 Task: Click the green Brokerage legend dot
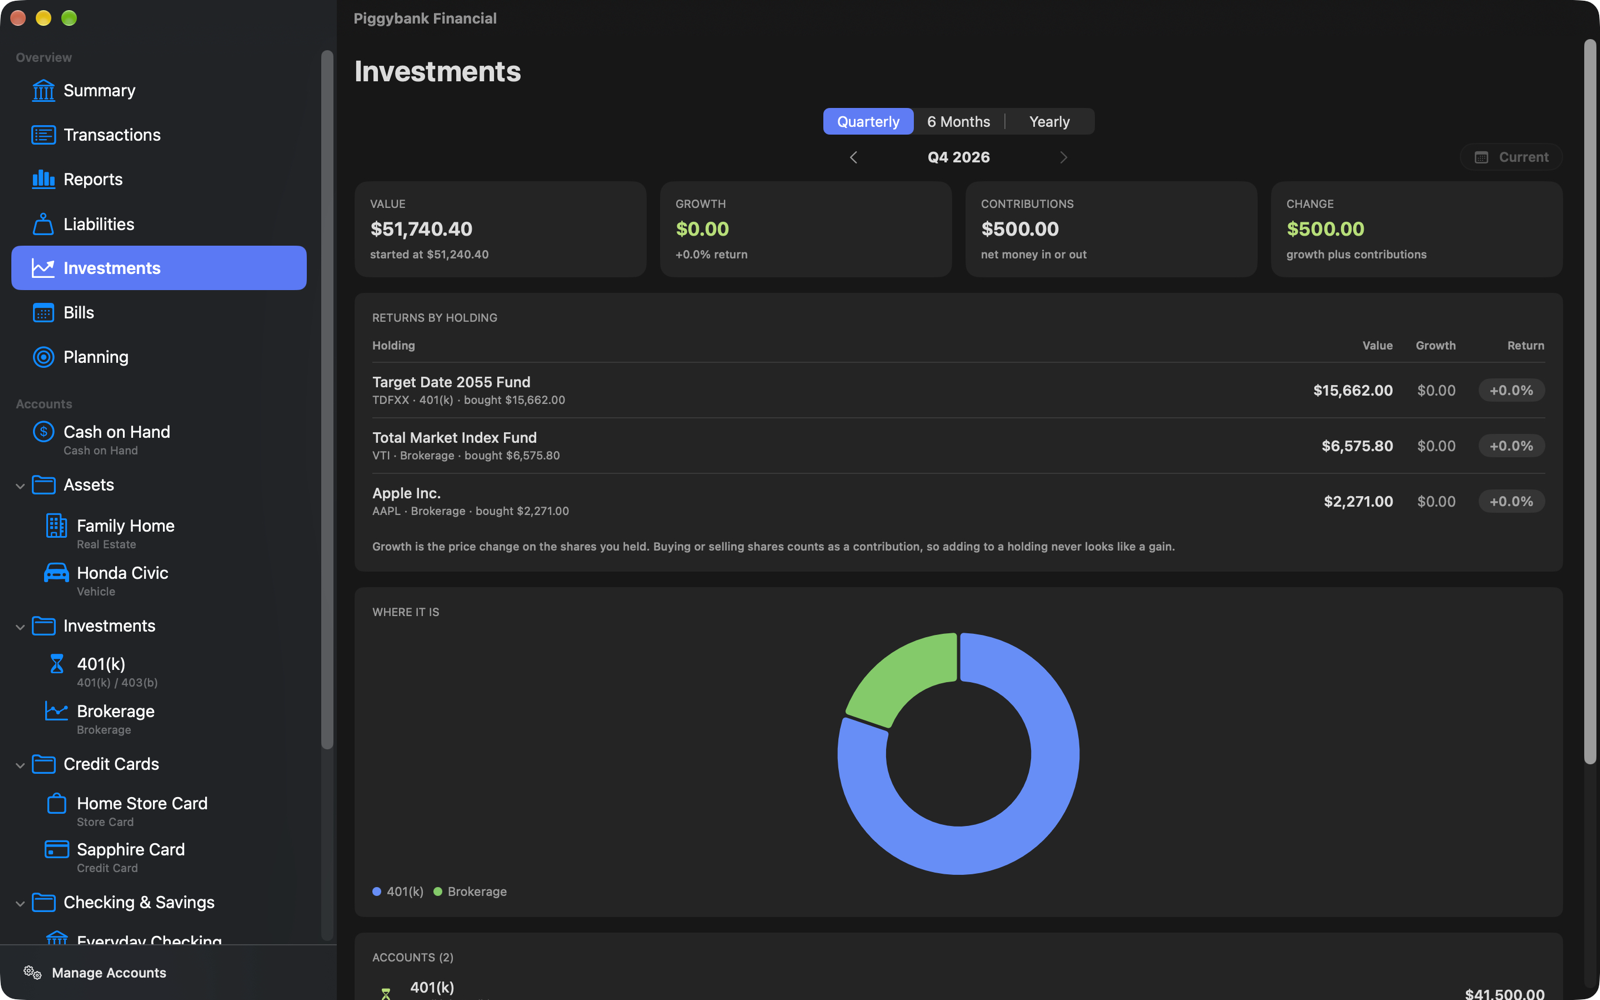point(438,892)
